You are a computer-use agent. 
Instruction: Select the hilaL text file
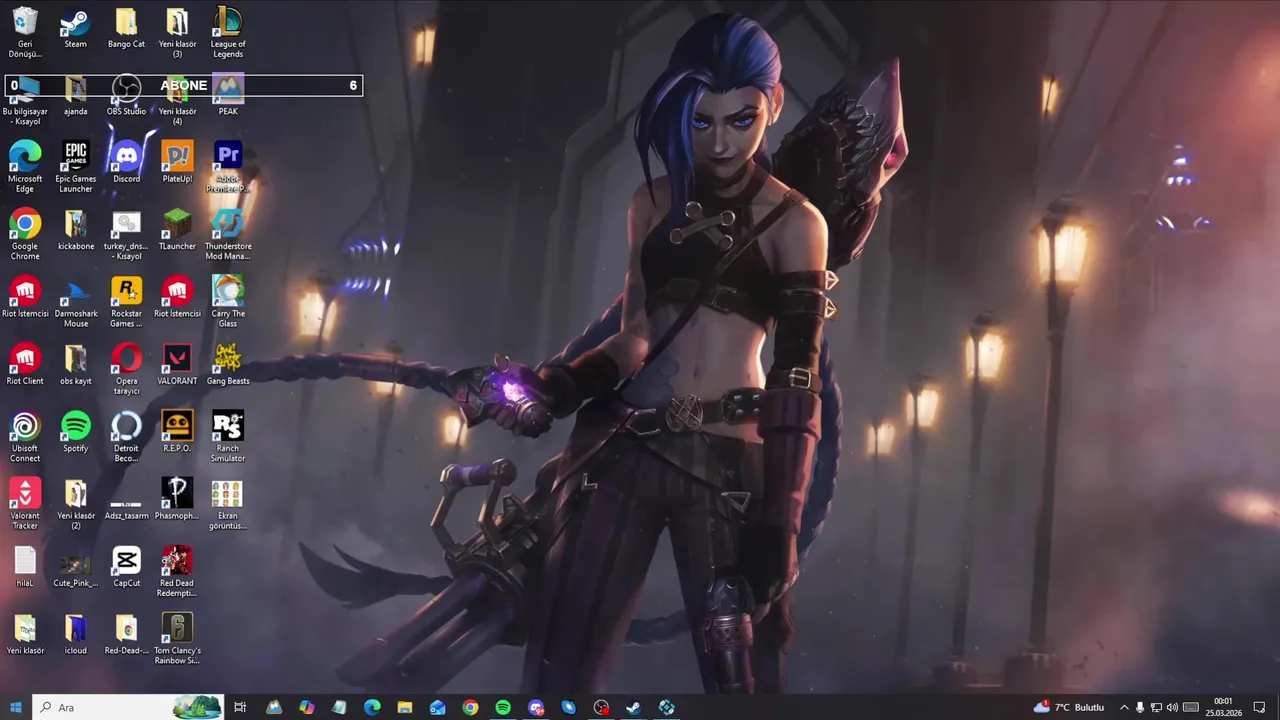coord(25,567)
